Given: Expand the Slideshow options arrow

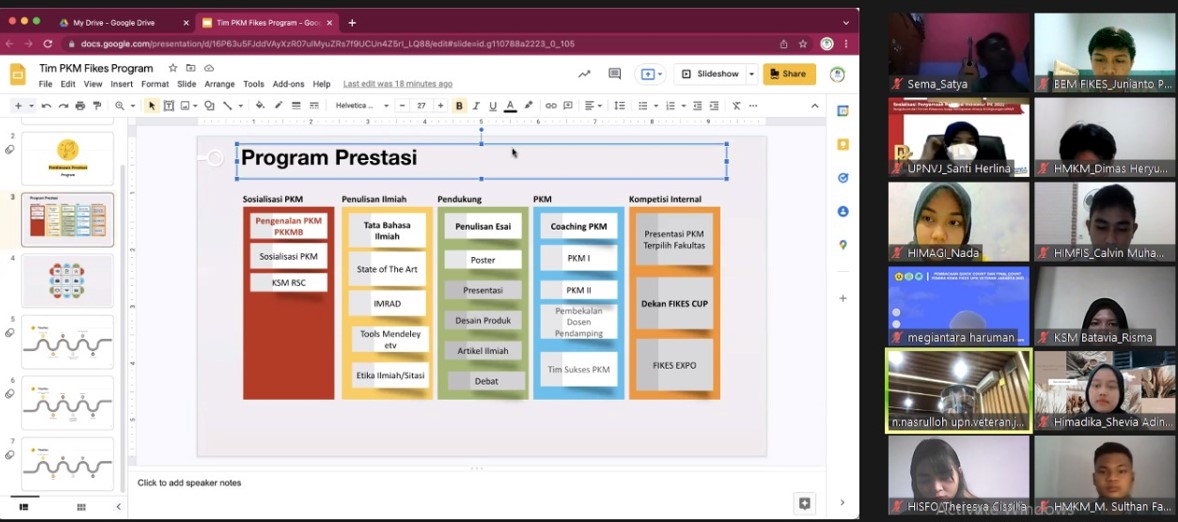Looking at the screenshot, I should pos(752,74).
